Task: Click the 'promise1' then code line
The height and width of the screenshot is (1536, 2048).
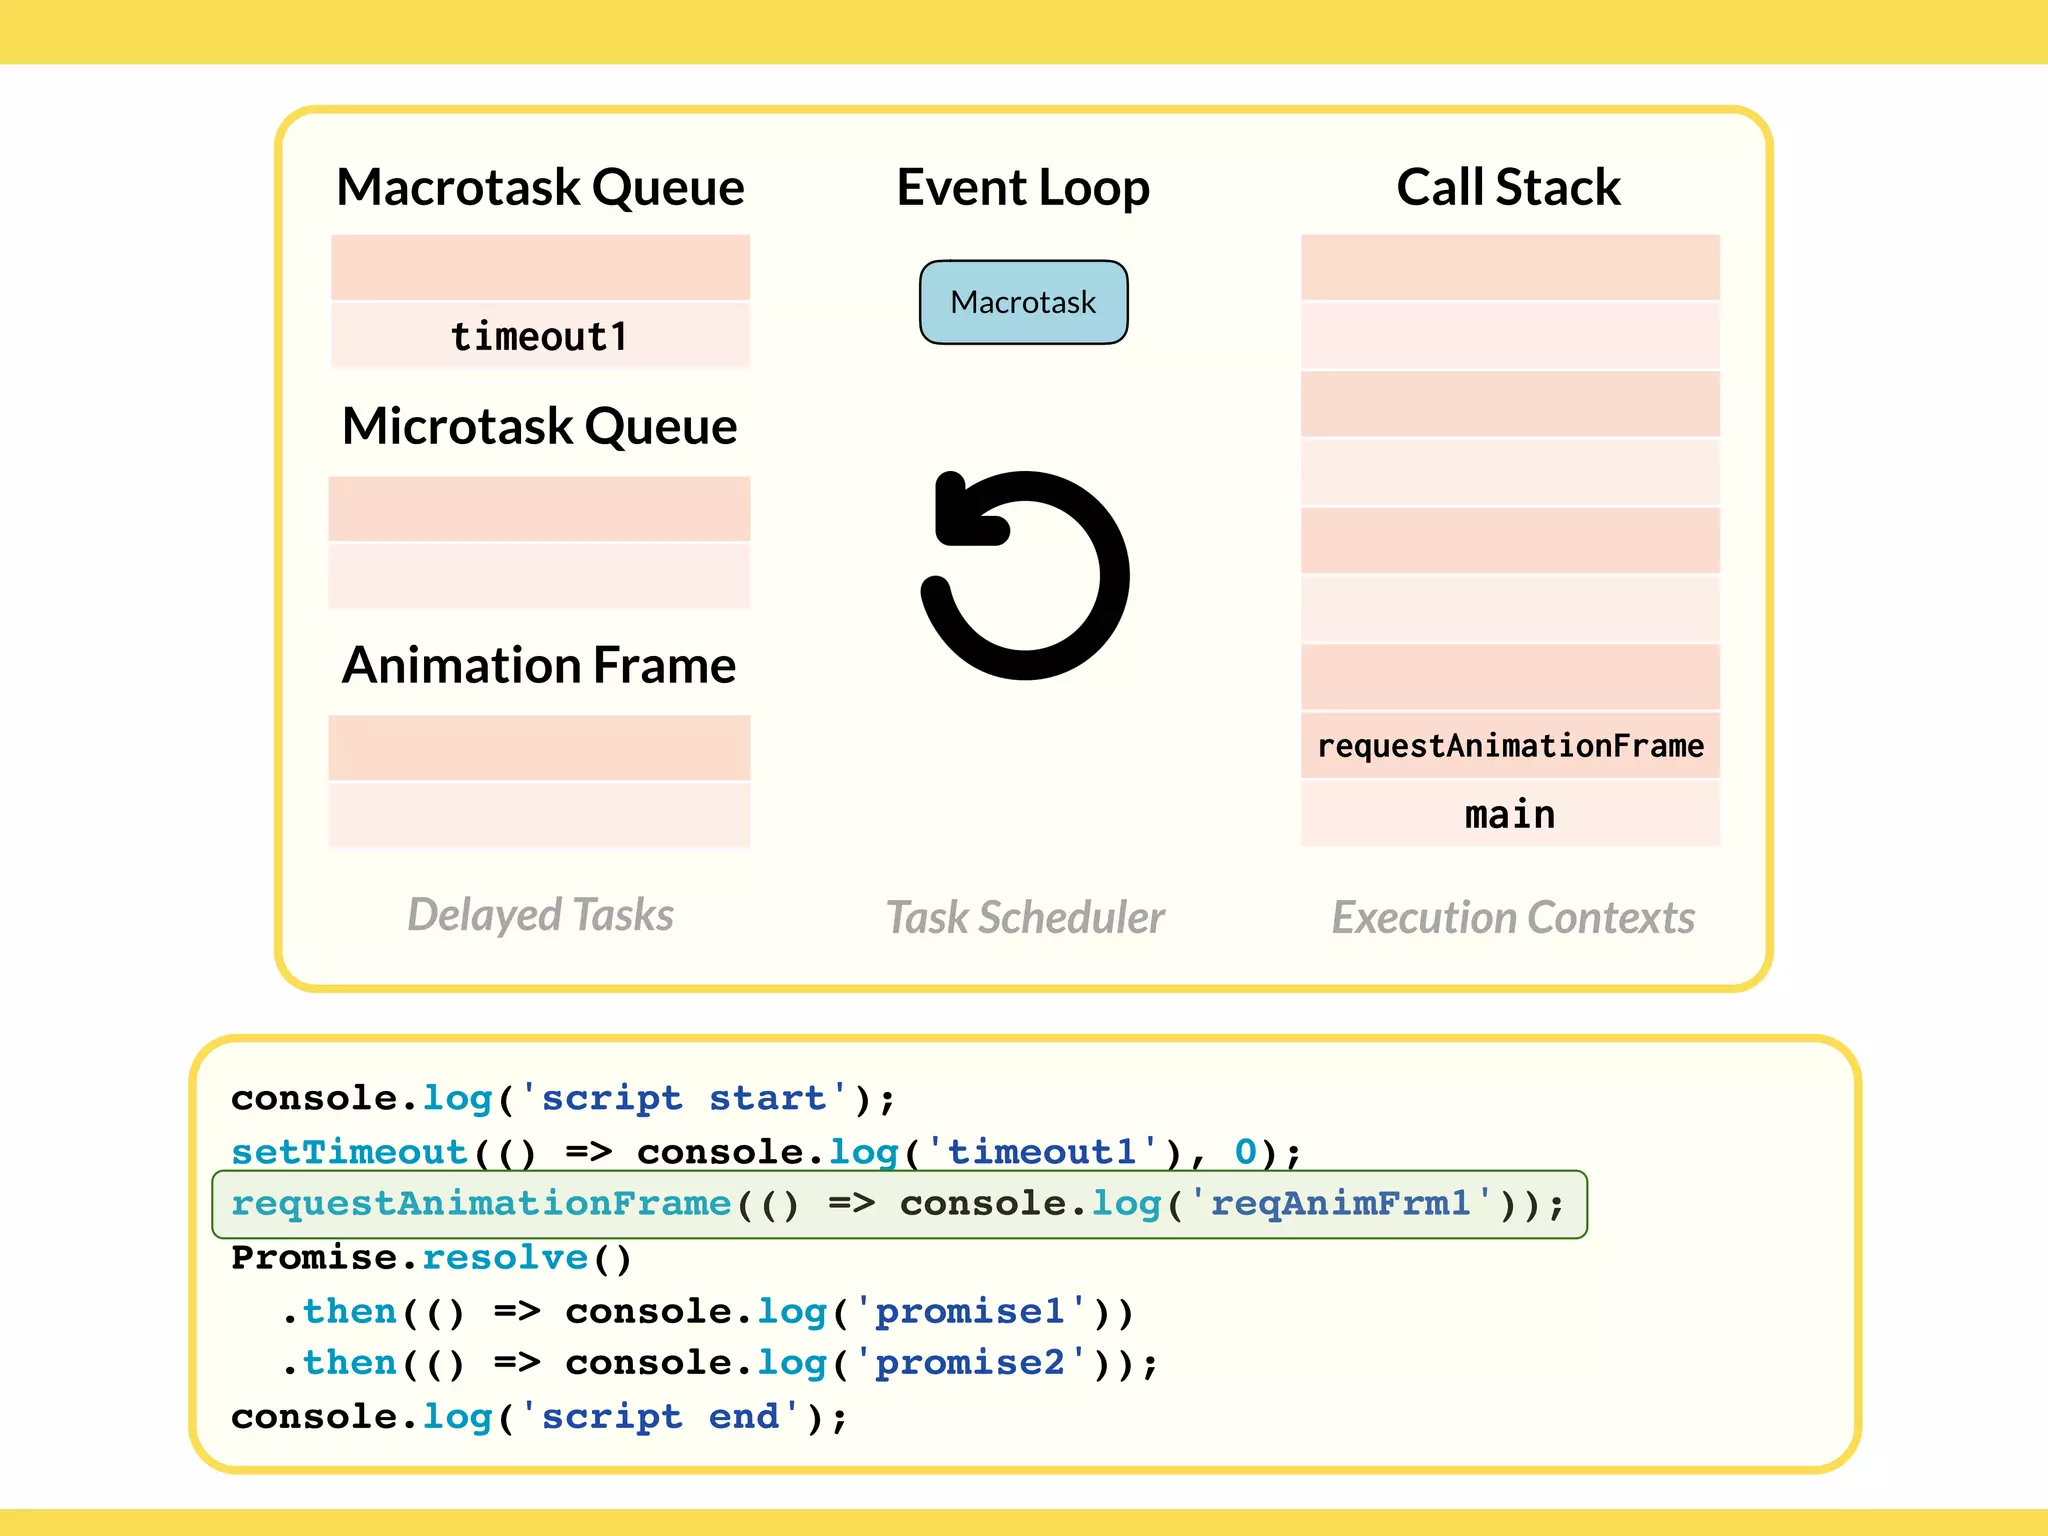Action: tap(708, 1311)
